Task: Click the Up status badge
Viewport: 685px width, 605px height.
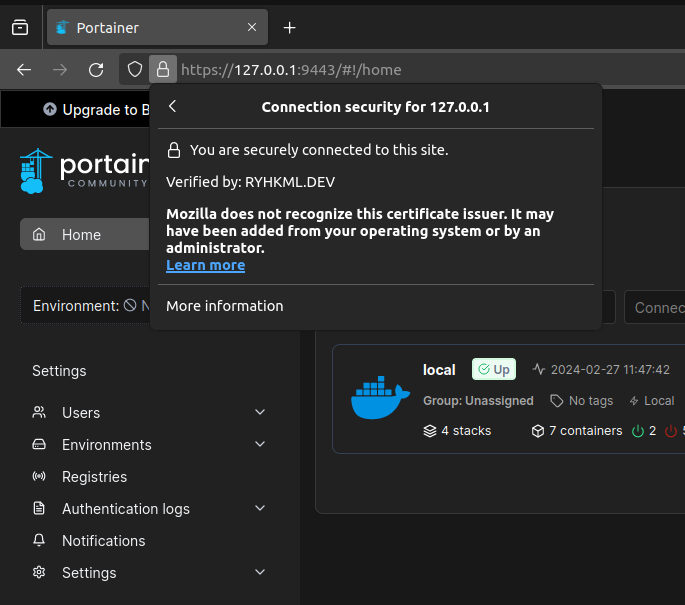Action: (494, 369)
